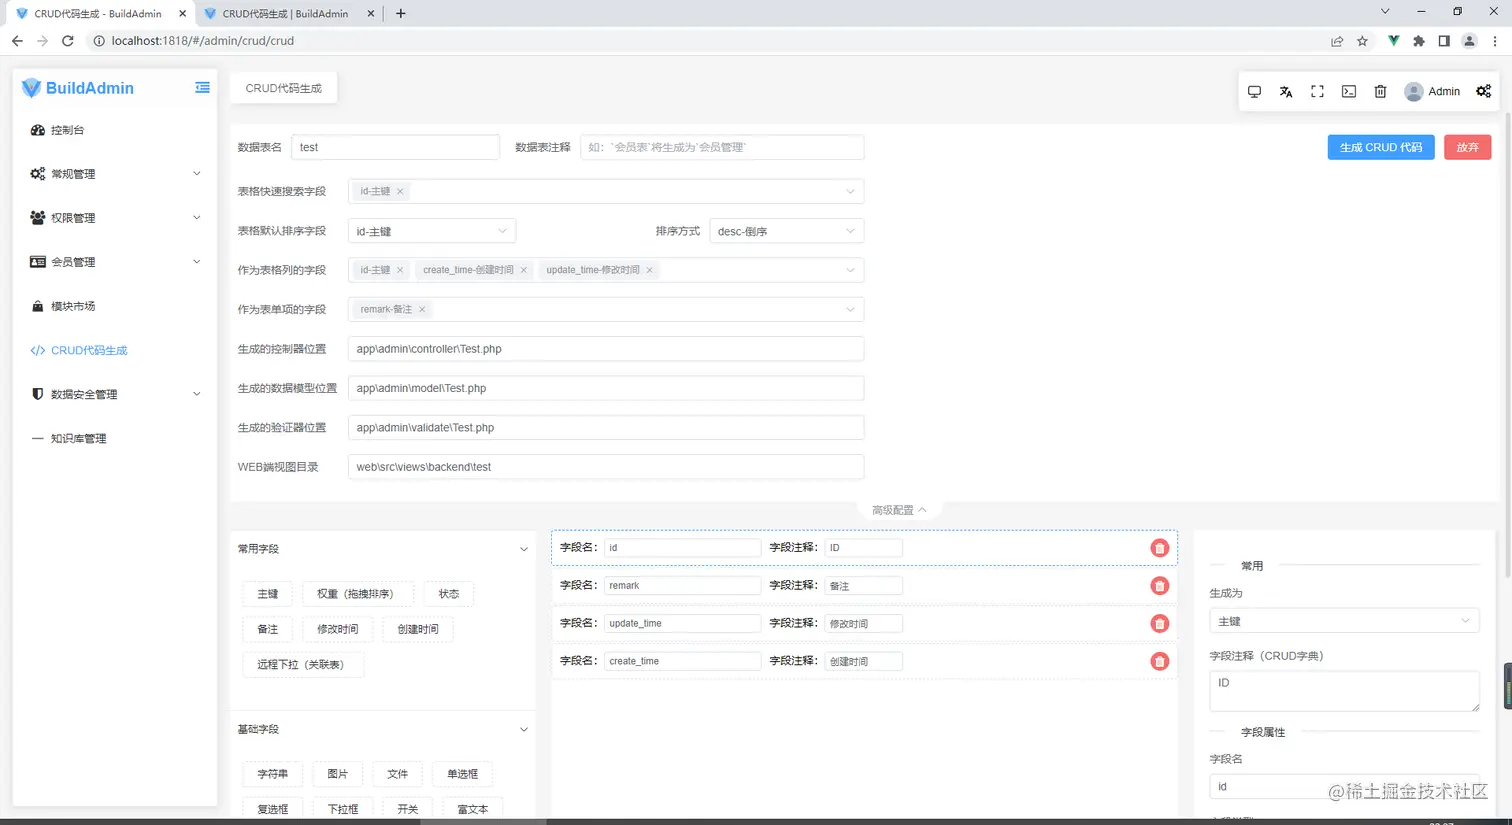
Task: Click the Admin user avatar
Action: click(x=1413, y=91)
